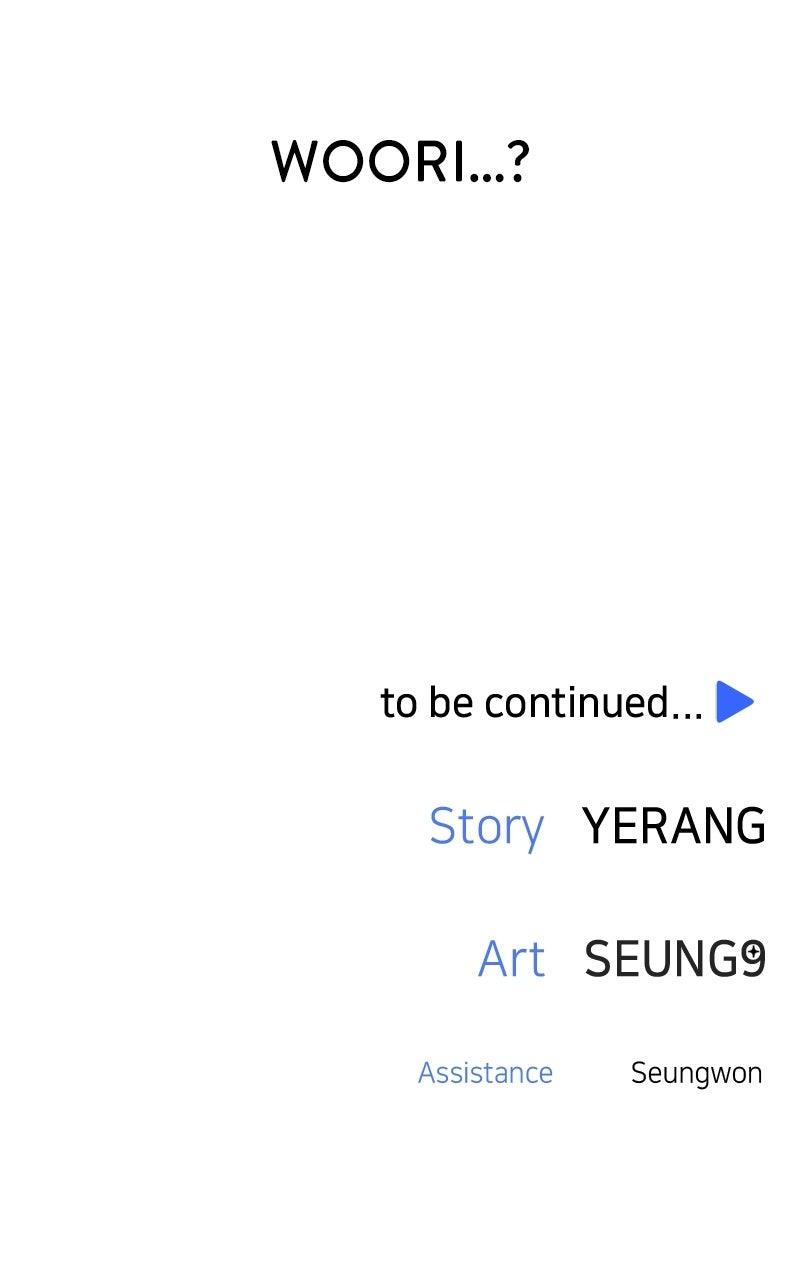This screenshot has width=800, height=1280.
Task: Click the artist name SEUNG9
Action: 673,959
